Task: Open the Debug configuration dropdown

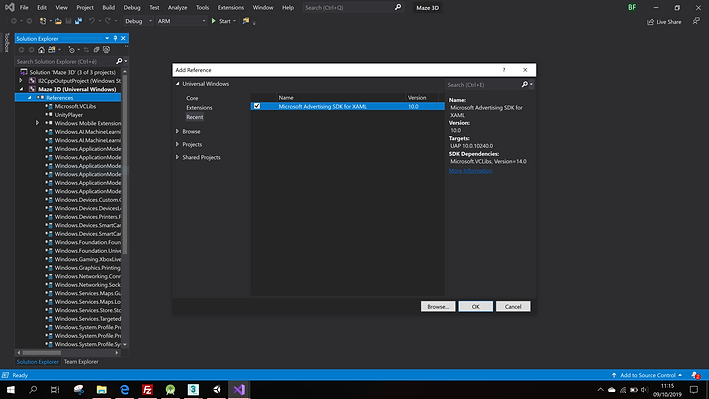Action: coord(138,21)
